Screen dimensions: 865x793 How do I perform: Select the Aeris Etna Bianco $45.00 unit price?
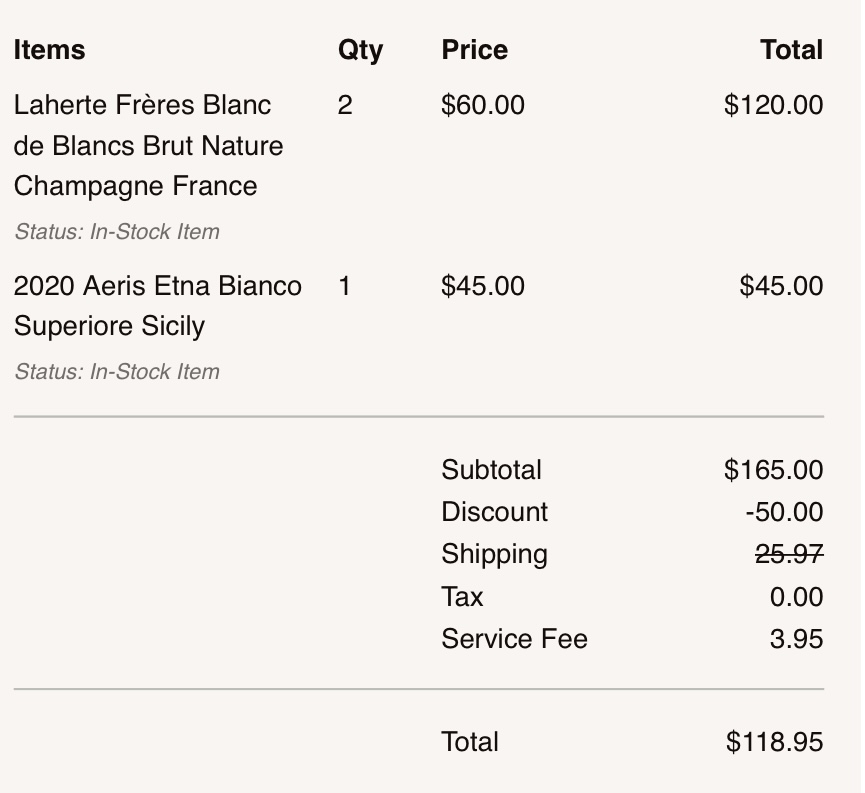(x=483, y=286)
